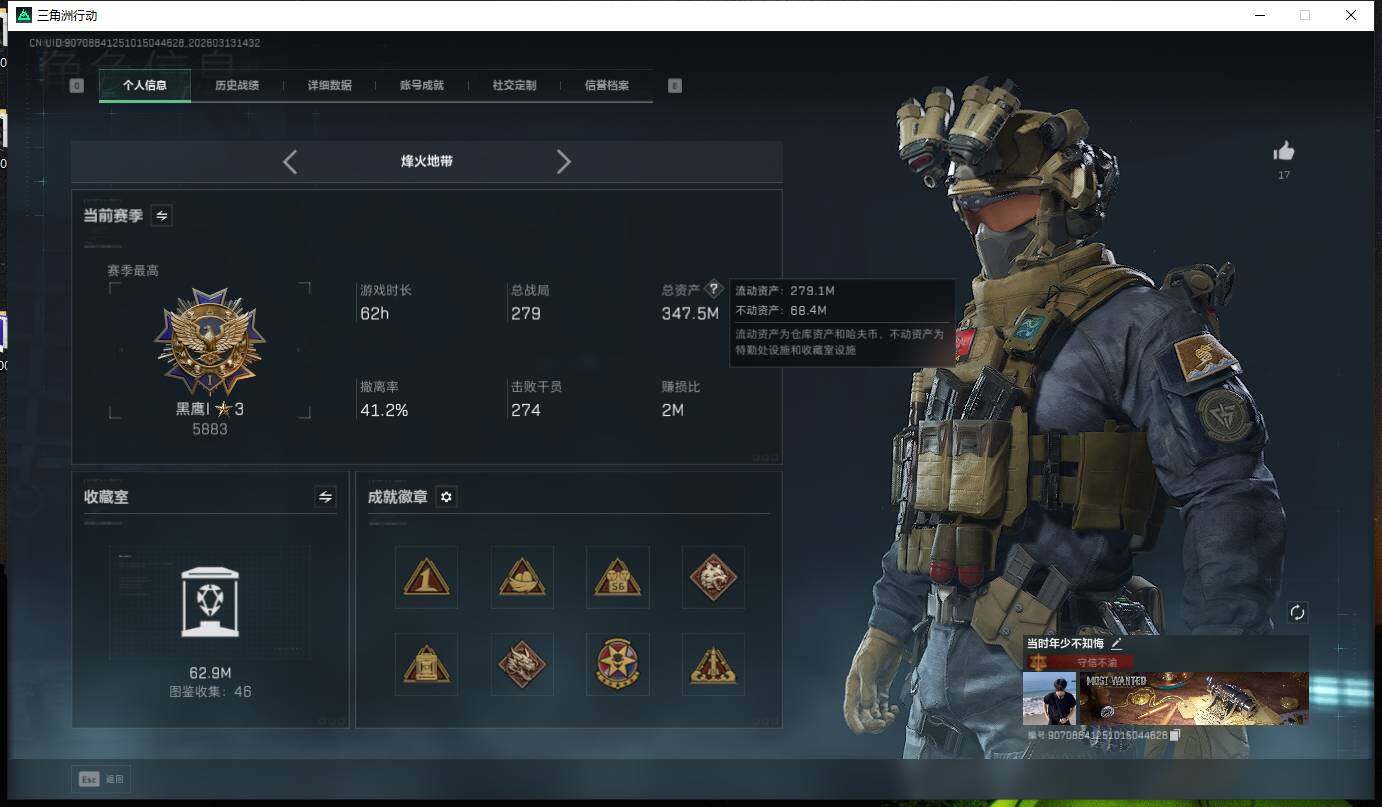
Task: Click the 总战局 value 279
Action: point(526,314)
